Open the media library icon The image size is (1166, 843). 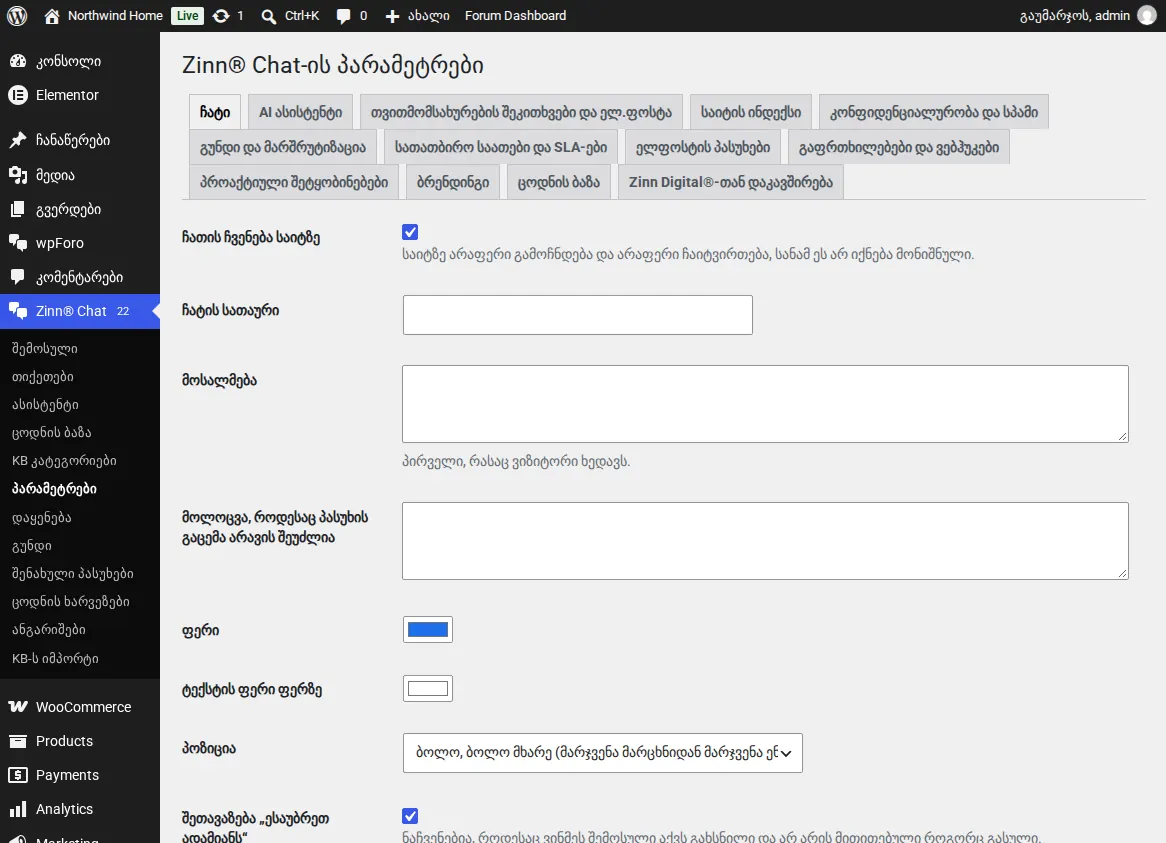pos(18,175)
